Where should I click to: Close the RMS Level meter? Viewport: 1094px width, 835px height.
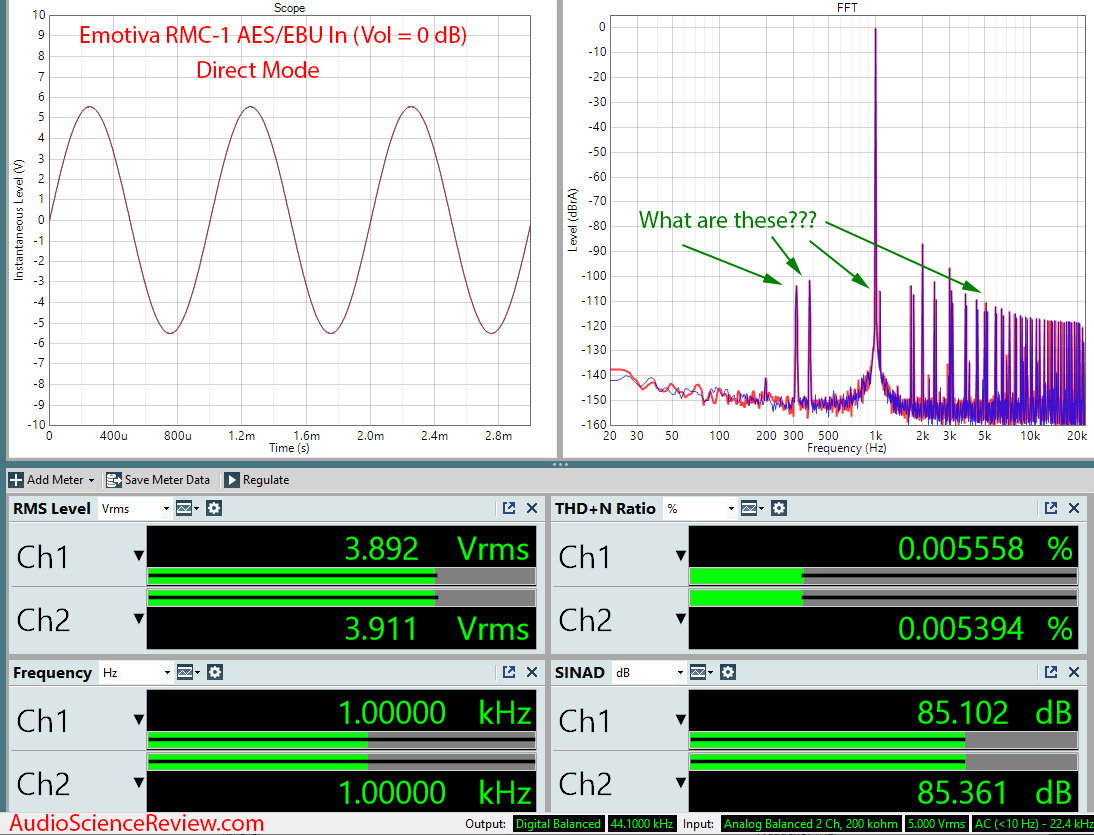tap(532, 509)
